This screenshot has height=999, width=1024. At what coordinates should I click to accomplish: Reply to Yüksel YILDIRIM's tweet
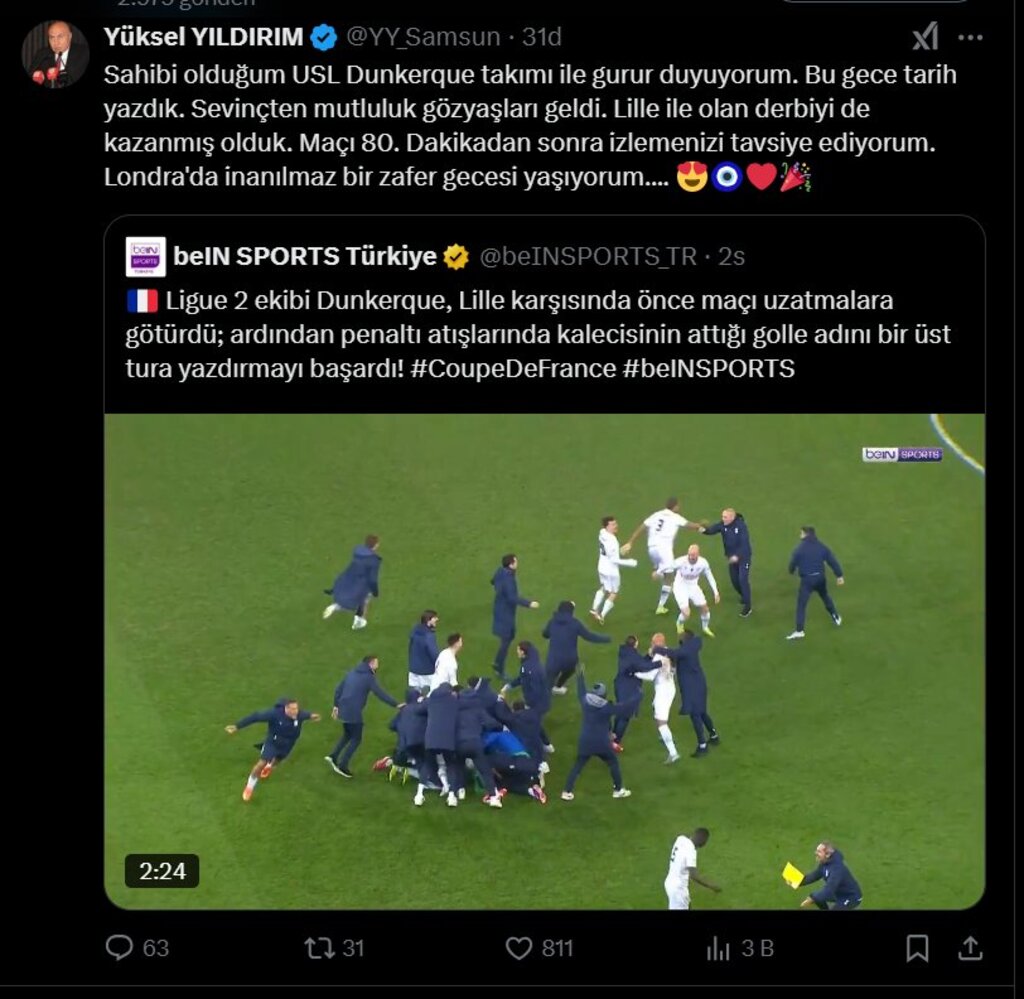point(120,948)
